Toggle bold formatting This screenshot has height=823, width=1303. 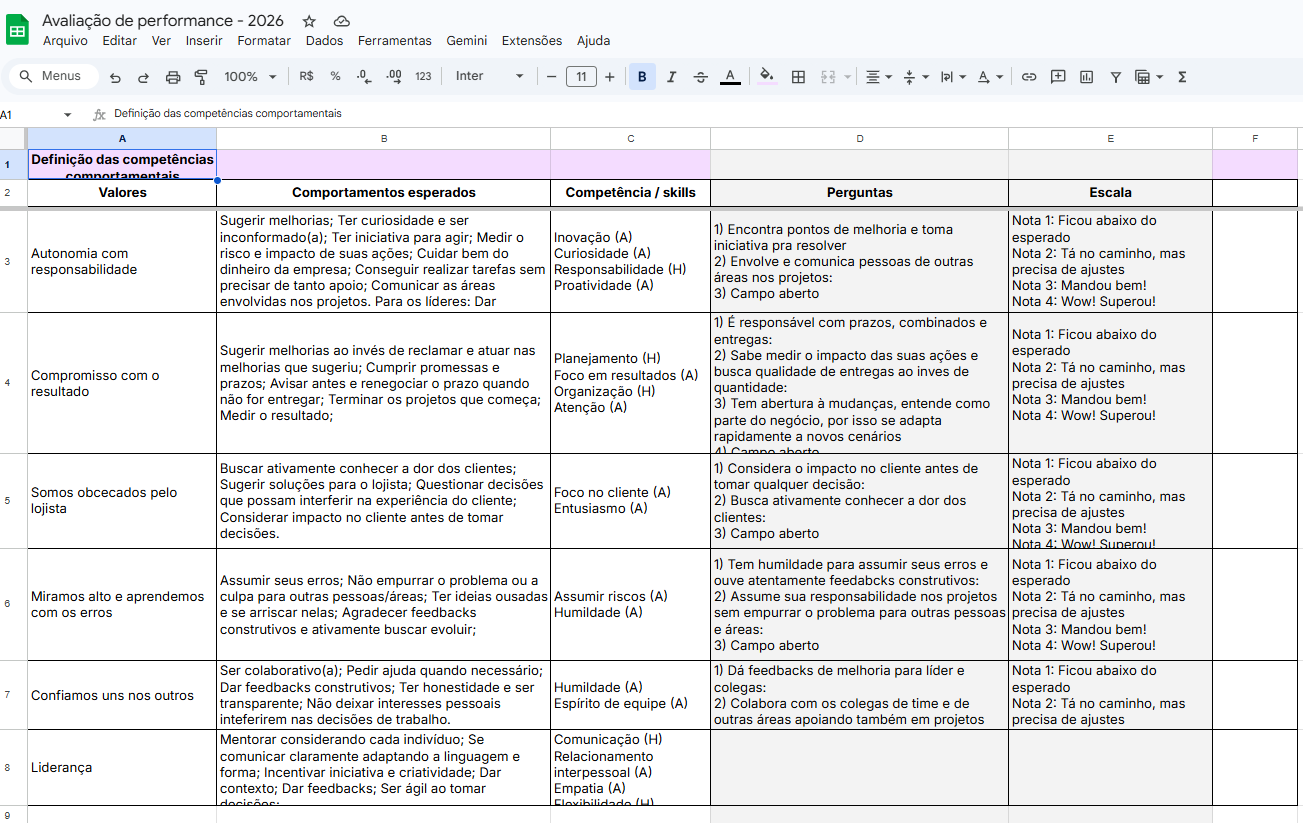point(642,77)
